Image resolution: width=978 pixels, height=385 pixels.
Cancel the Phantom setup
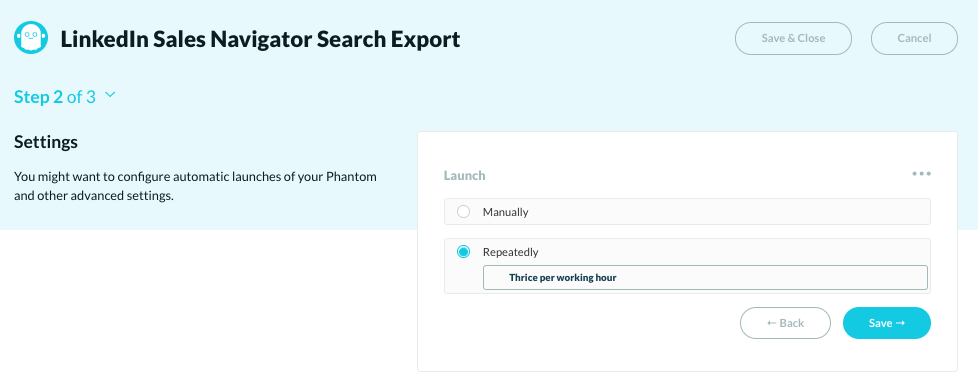(x=914, y=38)
